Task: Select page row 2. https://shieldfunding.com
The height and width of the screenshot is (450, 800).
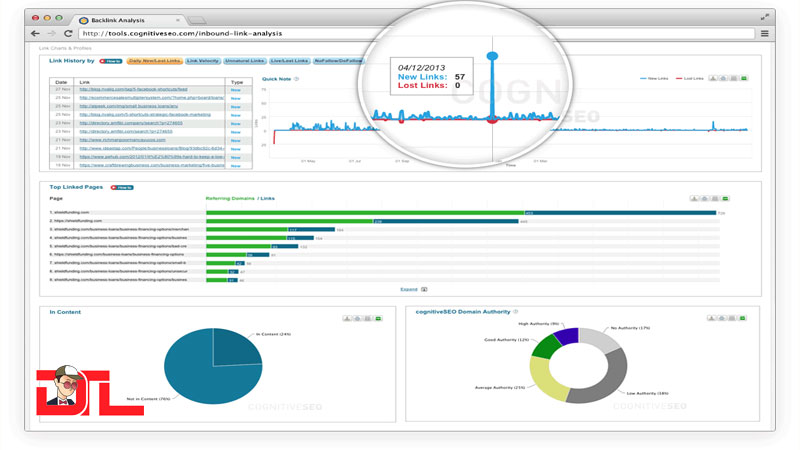Action: [76, 221]
